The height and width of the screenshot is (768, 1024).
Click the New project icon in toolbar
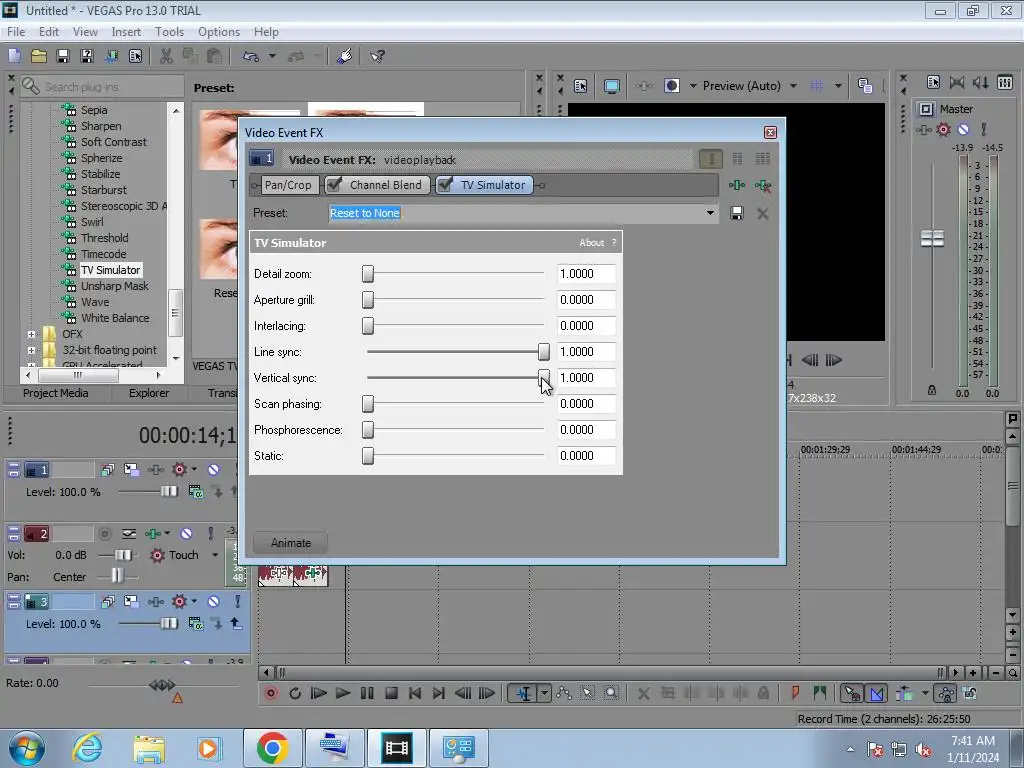click(14, 56)
